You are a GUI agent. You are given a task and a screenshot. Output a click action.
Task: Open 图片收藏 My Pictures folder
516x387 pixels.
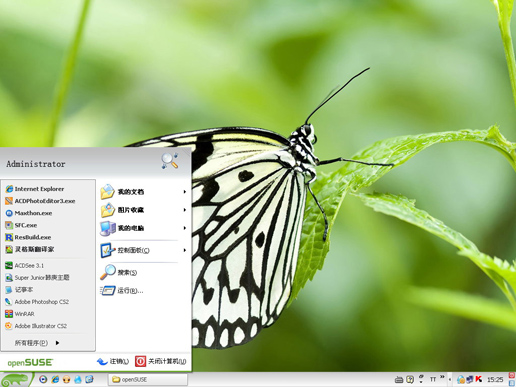122,210
